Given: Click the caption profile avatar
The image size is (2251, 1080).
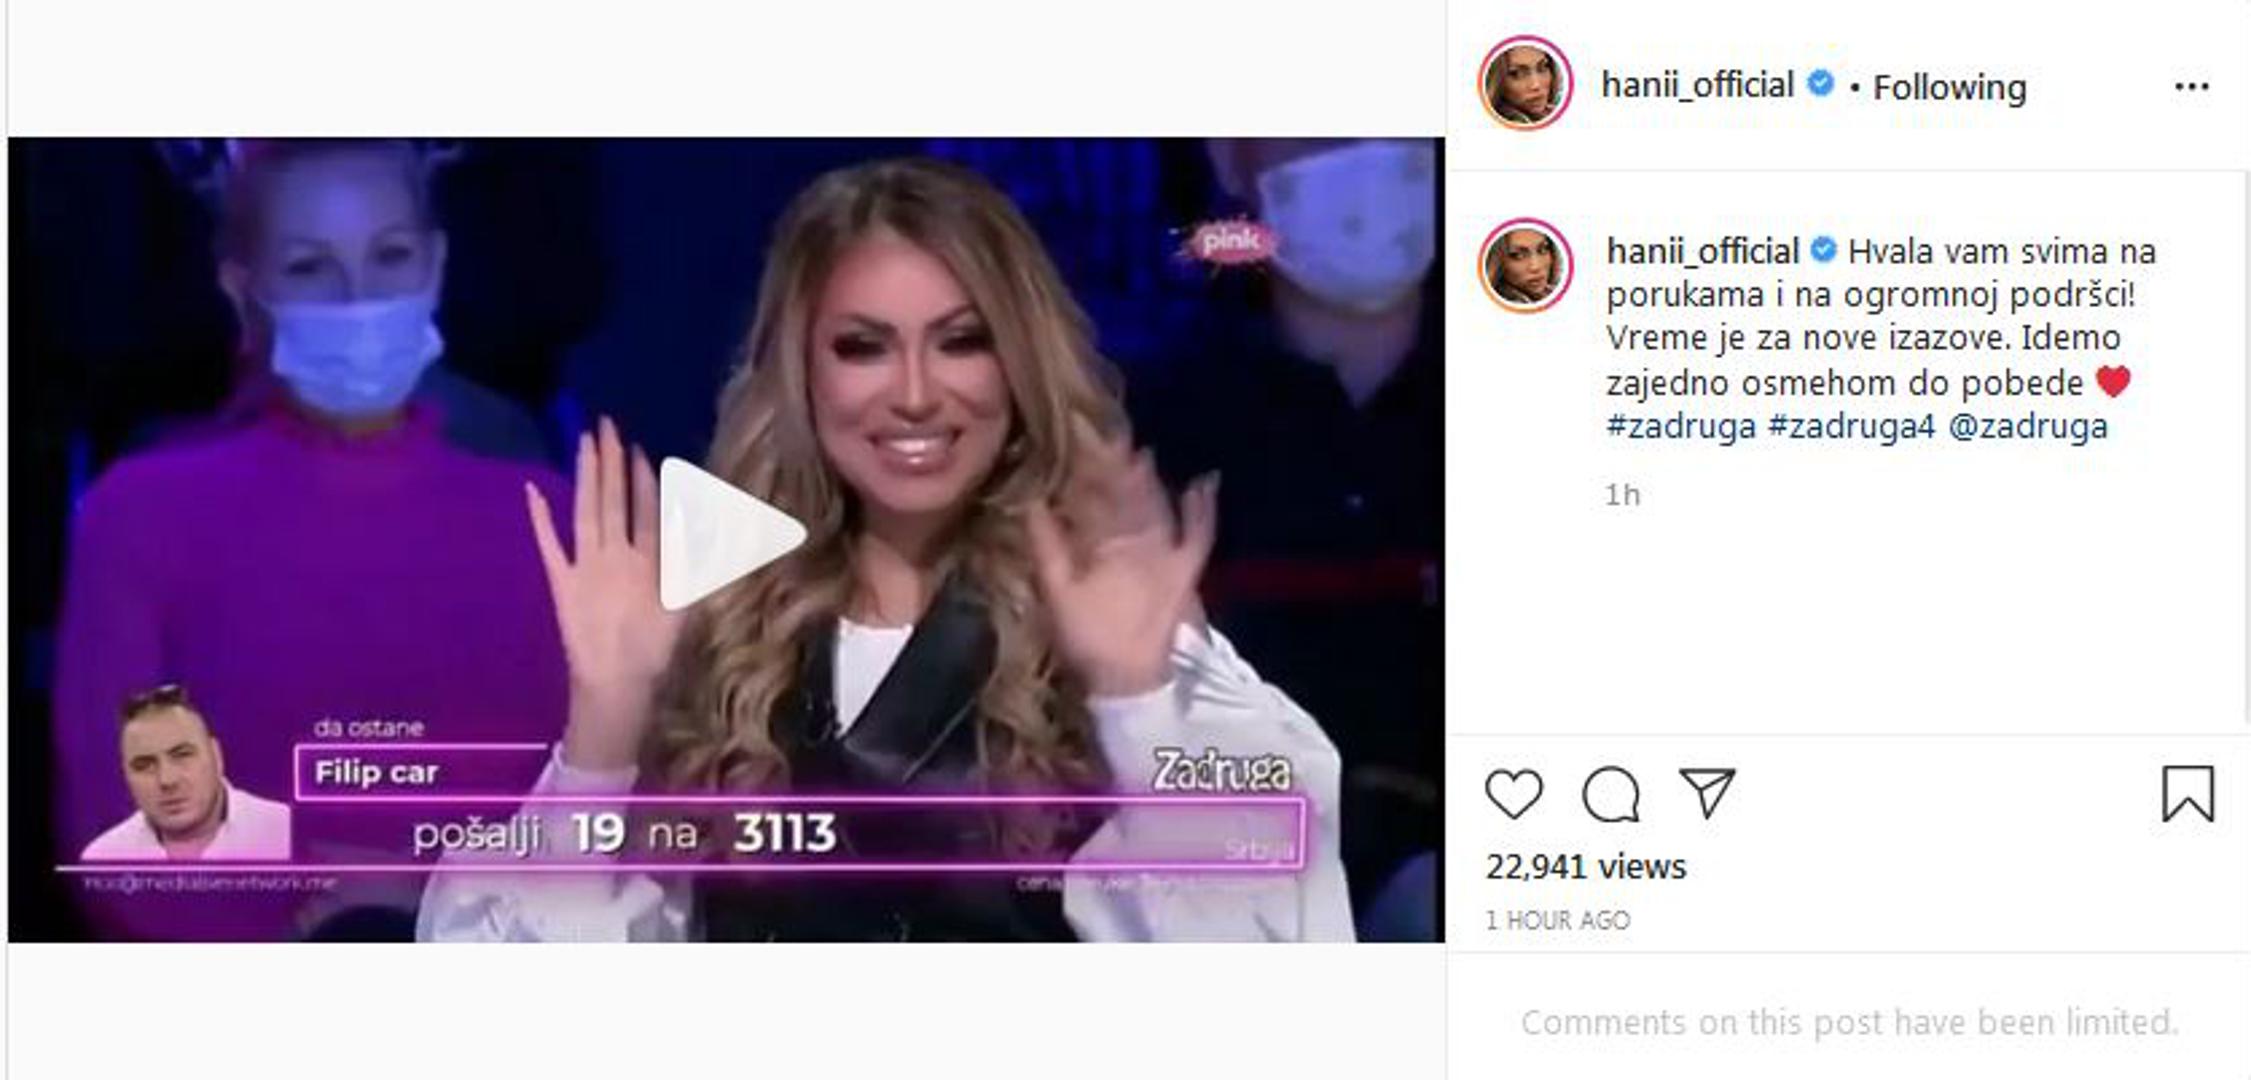Looking at the screenshot, I should [x=1525, y=266].
